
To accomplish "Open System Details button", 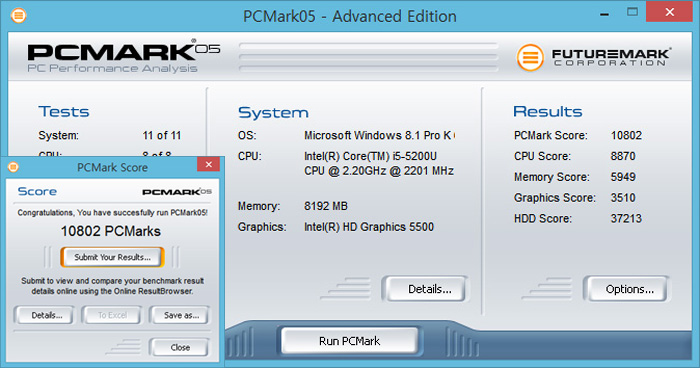I will 425,289.
